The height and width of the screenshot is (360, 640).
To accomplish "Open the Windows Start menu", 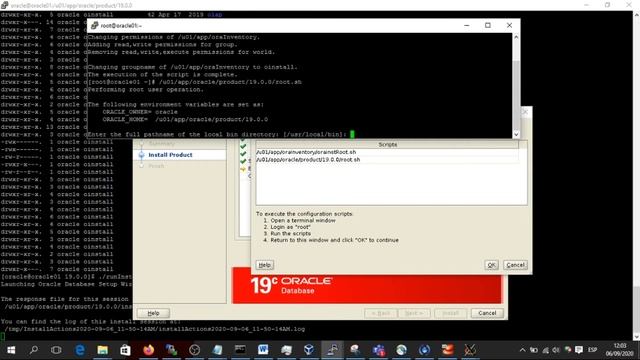I will click(11, 350).
